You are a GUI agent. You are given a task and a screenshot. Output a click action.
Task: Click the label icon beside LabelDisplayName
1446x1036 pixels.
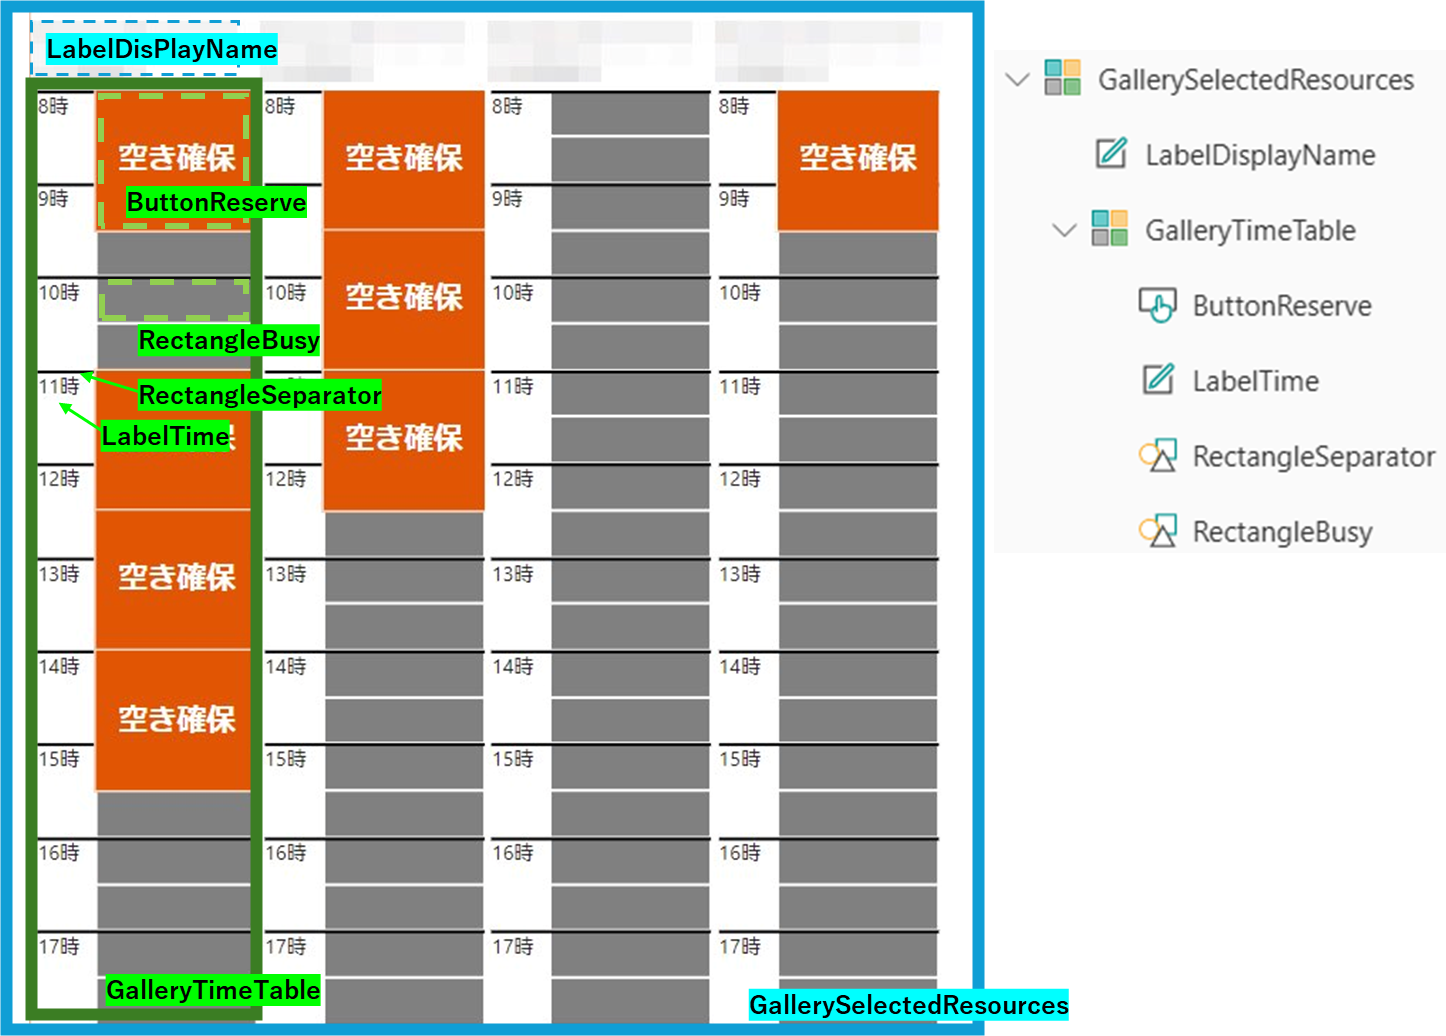point(1111,153)
